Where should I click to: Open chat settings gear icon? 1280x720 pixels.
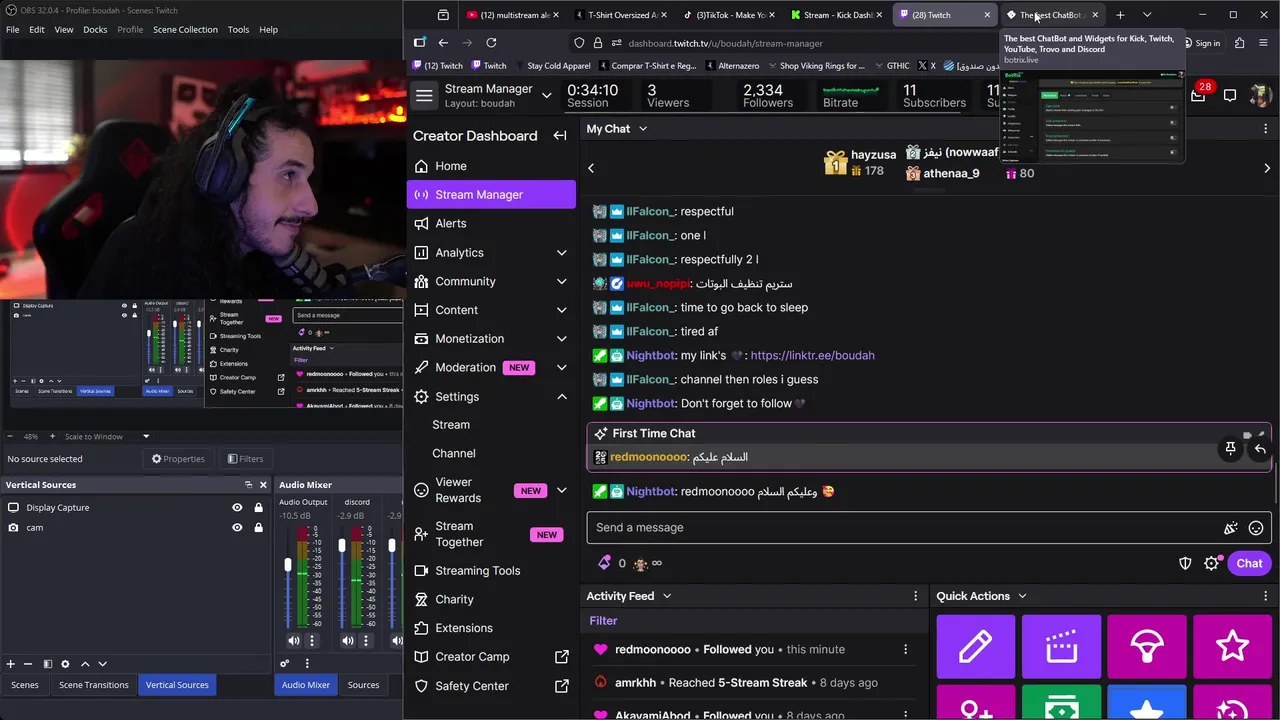(1211, 564)
